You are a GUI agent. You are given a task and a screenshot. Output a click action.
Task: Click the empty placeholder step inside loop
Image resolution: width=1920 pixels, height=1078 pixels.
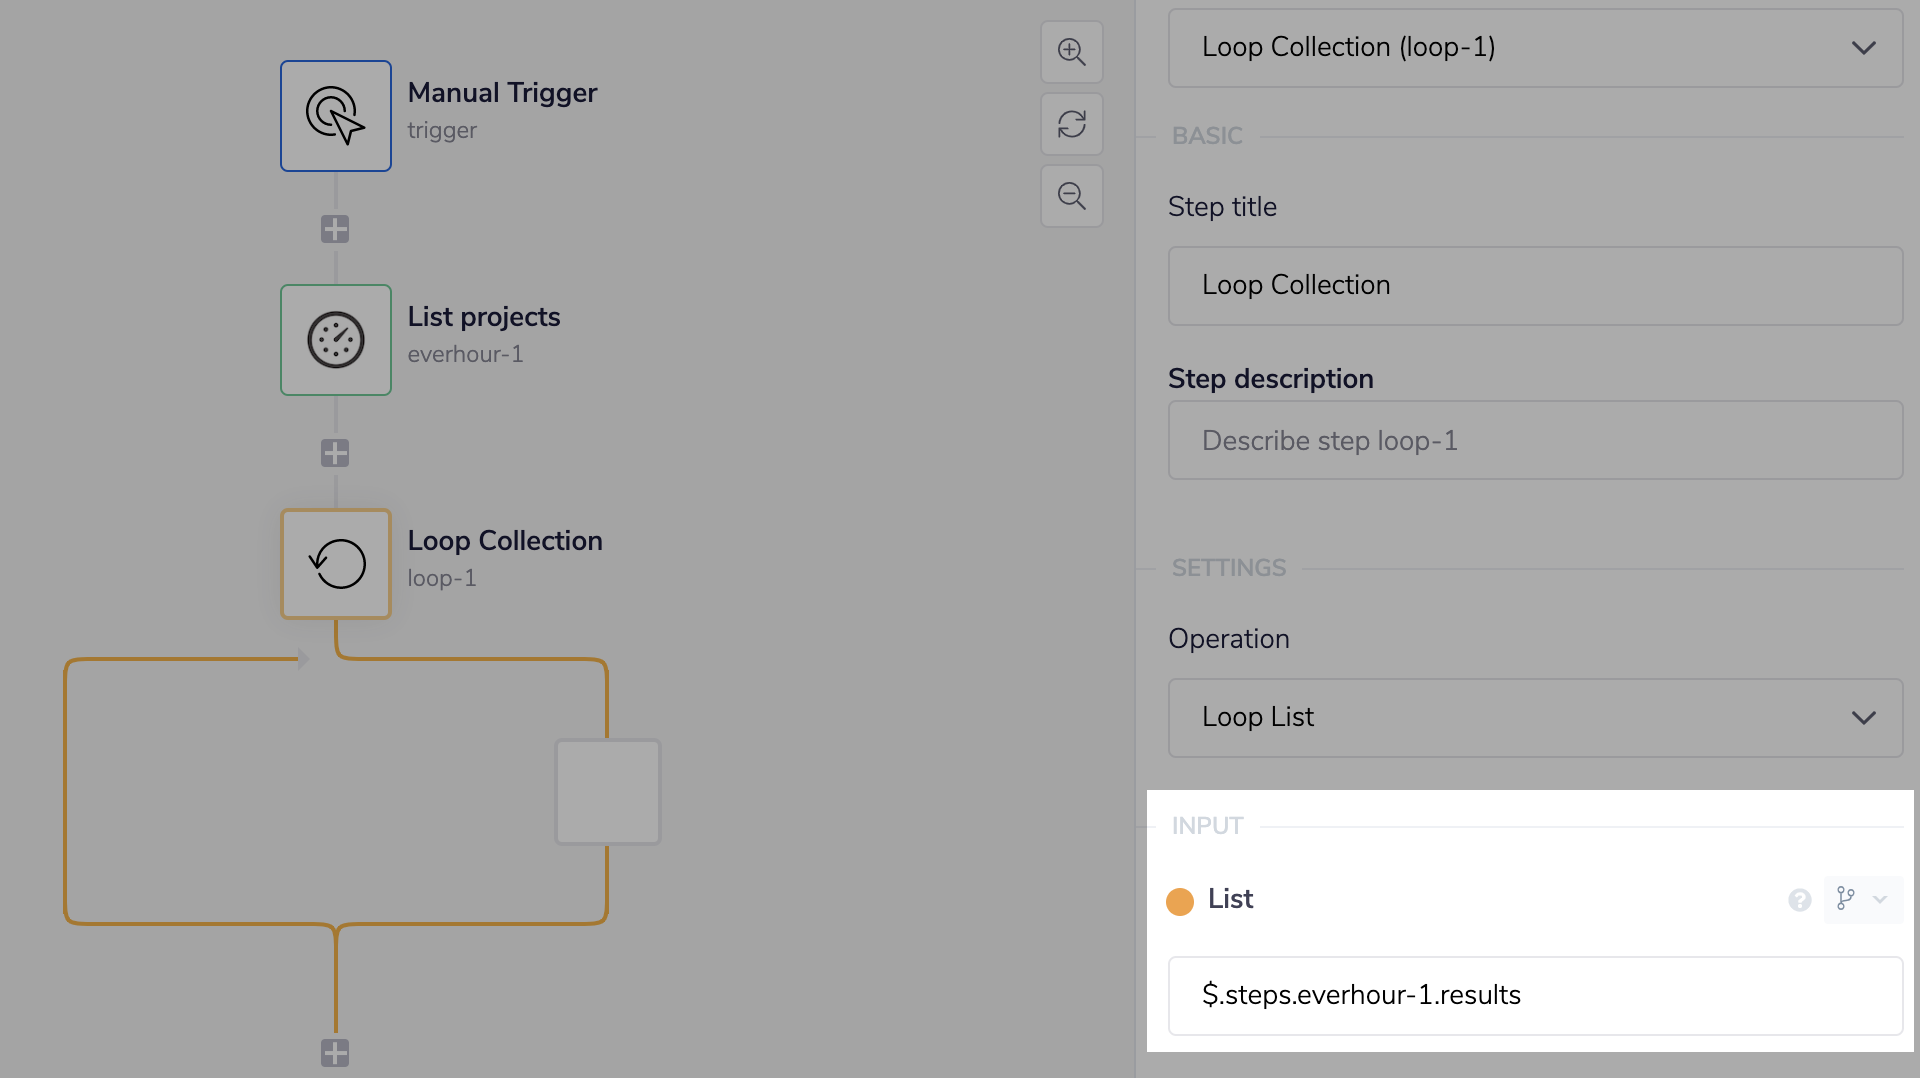click(608, 792)
